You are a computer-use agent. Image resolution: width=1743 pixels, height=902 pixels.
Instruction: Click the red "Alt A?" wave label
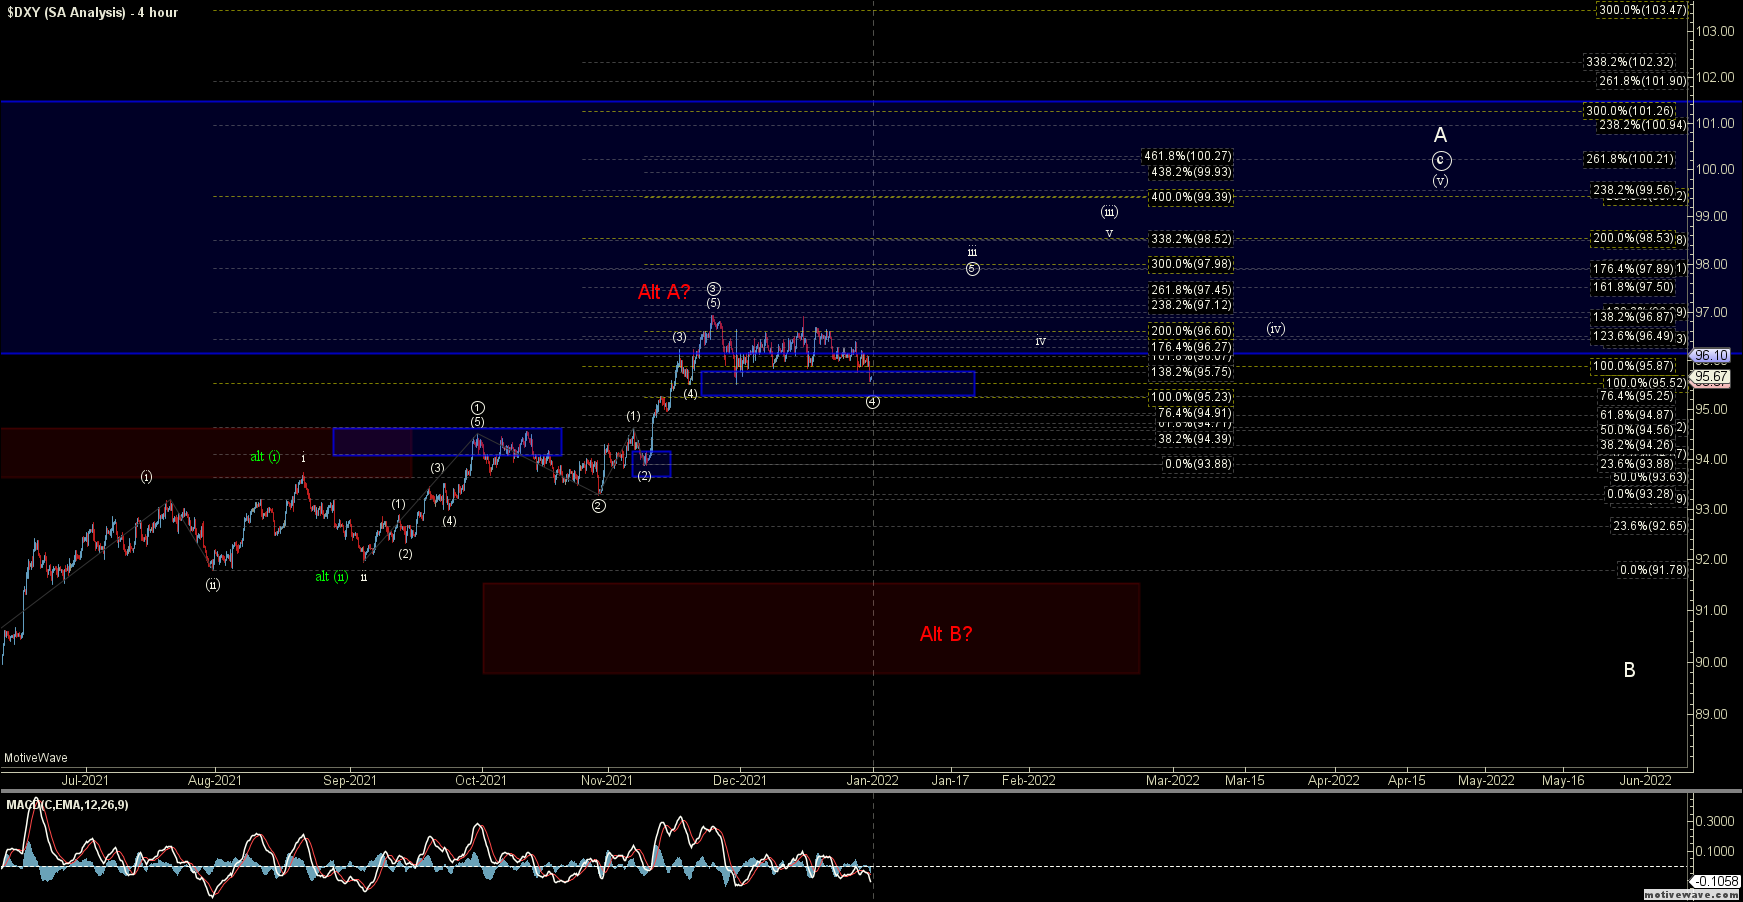point(664,292)
